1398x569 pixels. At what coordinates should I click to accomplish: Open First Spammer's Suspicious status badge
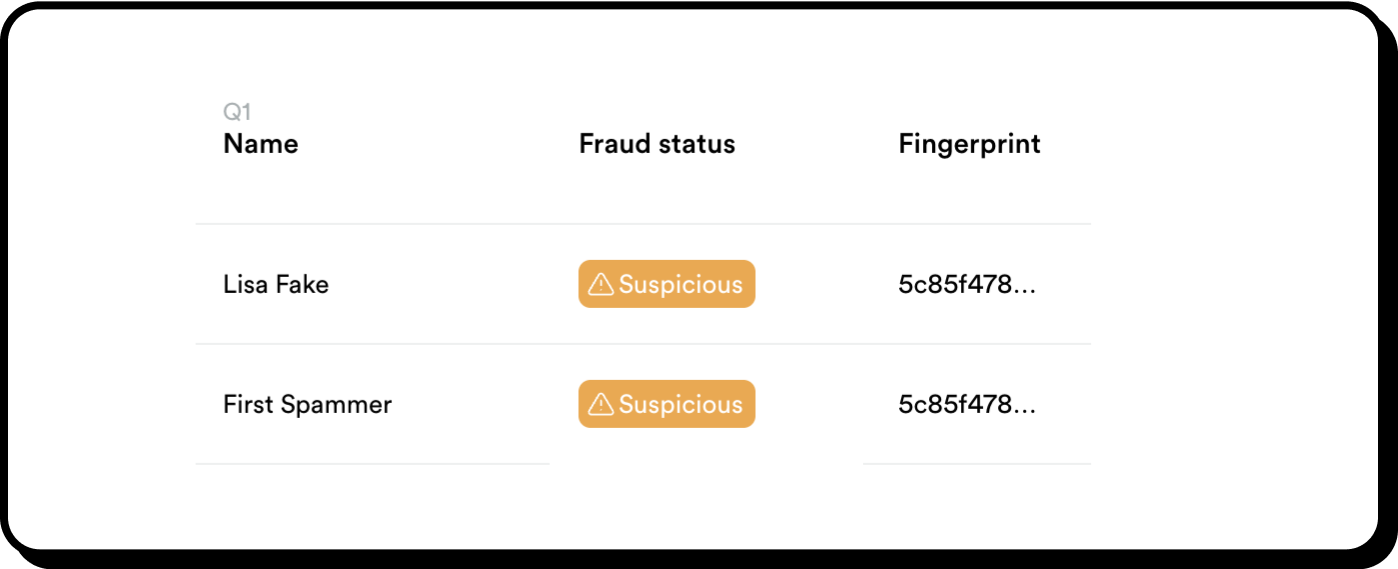pos(667,404)
